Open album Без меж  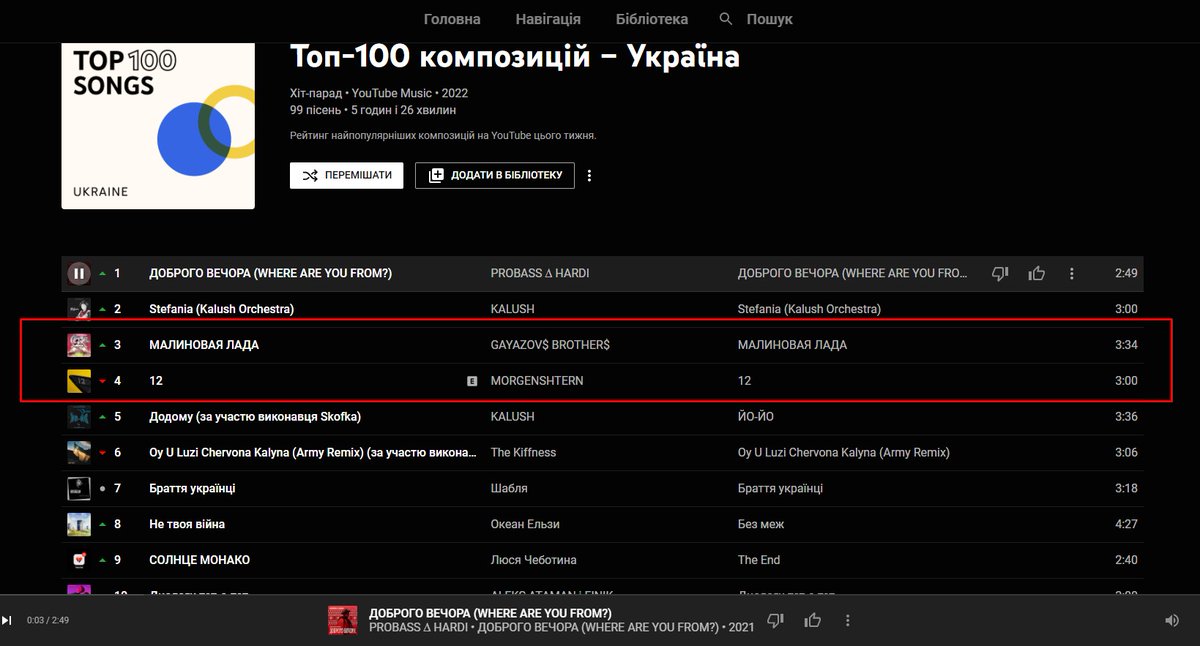761,524
